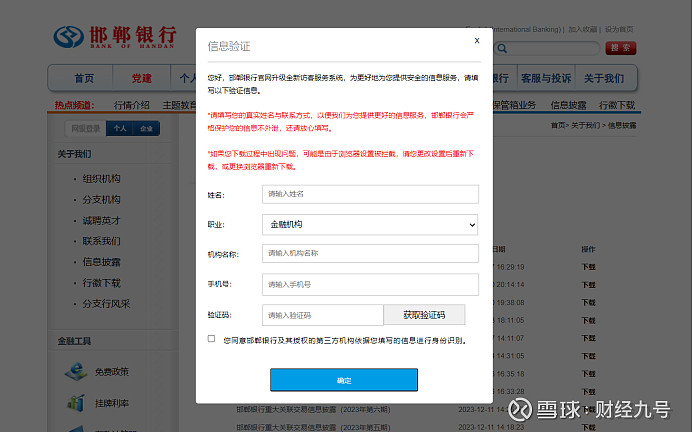Focus the 手机号 phone number field
Screen dimensions: 693x432
pyautogui.click(x=370, y=284)
